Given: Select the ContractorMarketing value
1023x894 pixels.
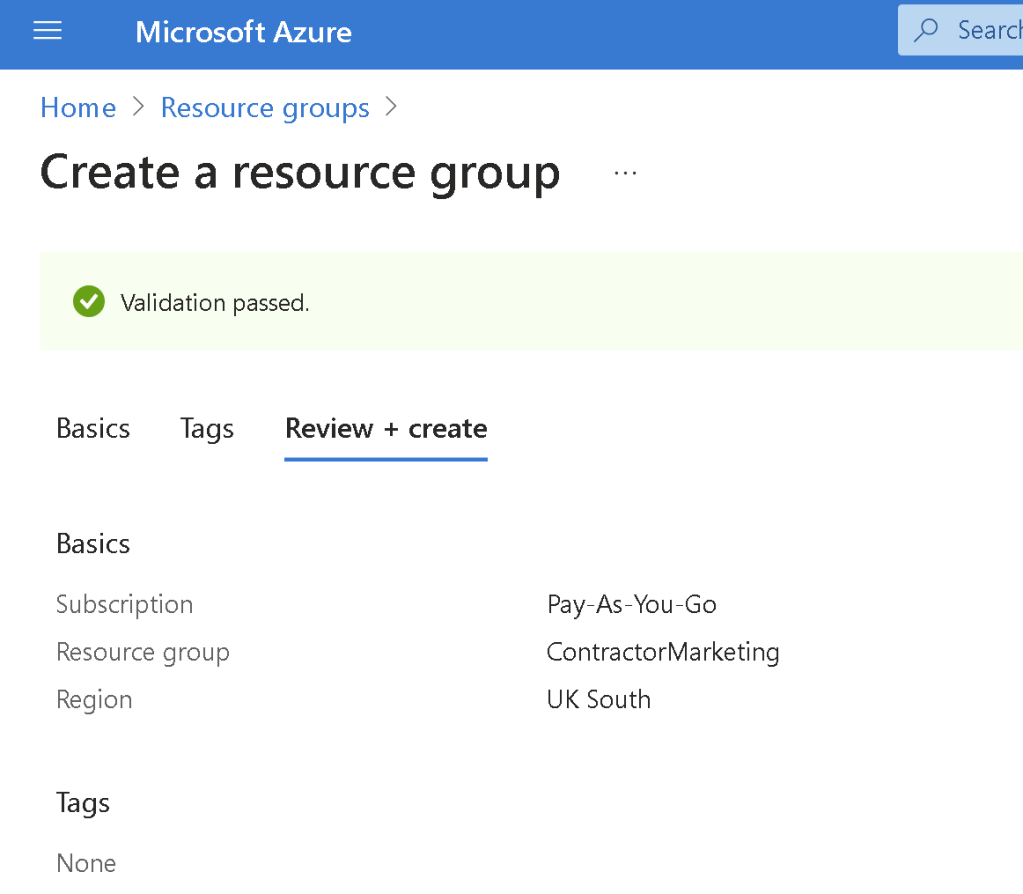Looking at the screenshot, I should (663, 653).
